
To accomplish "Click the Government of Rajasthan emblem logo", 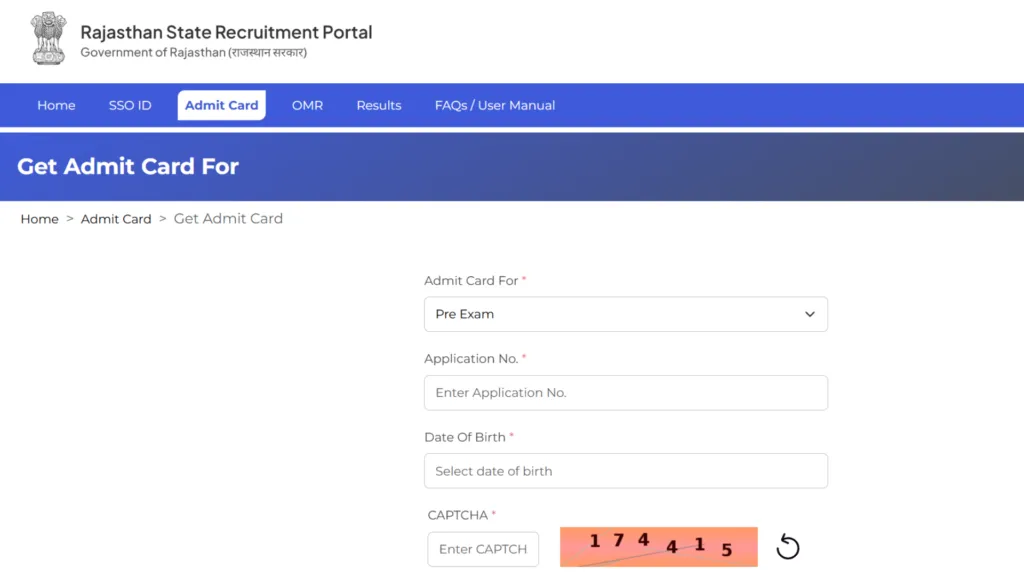I will [48, 39].
